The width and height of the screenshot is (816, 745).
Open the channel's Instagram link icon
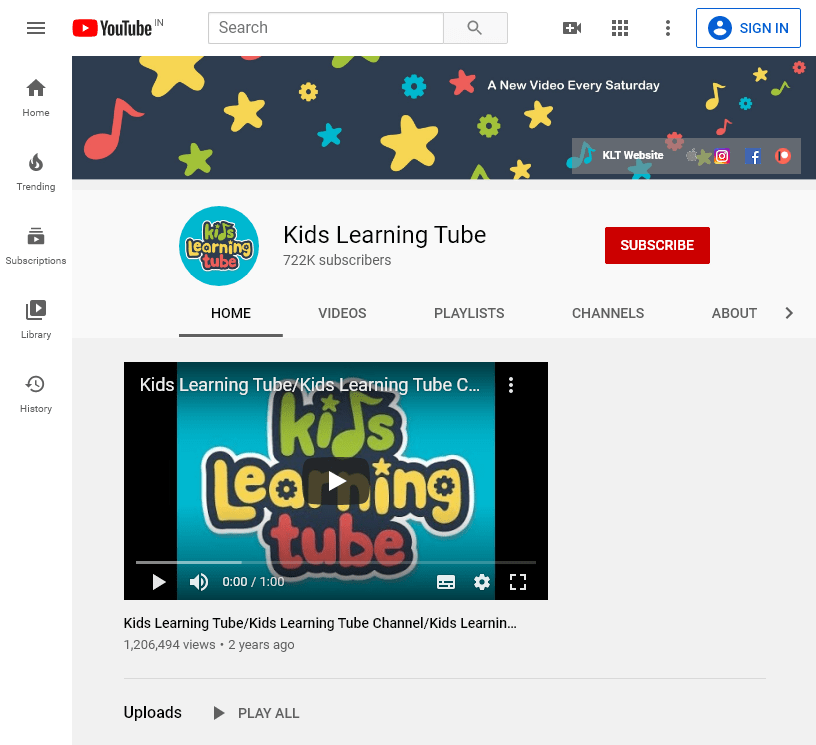point(722,156)
